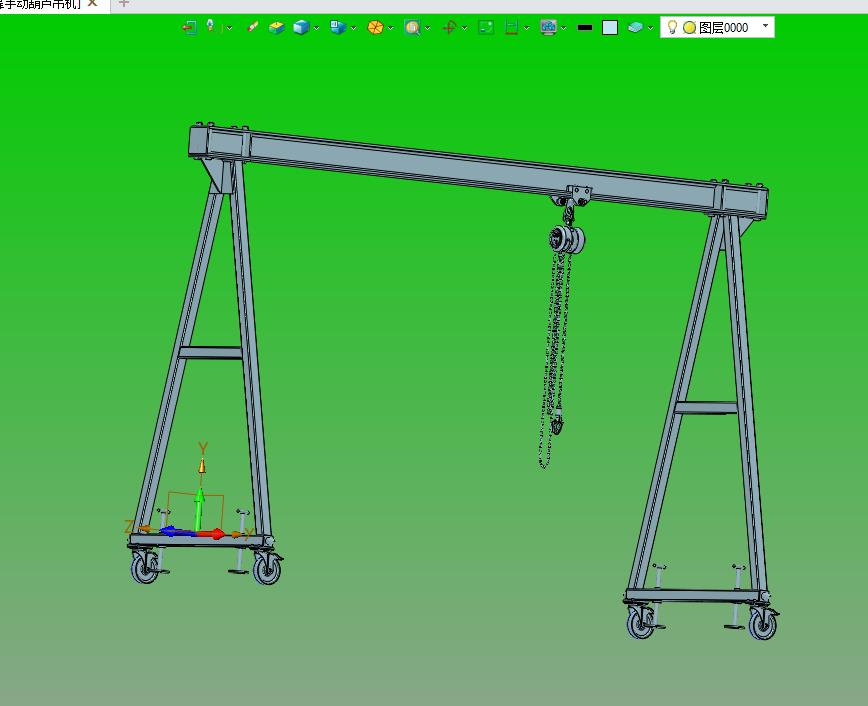
Task: Click the measure dimension icon
Action: 512,27
